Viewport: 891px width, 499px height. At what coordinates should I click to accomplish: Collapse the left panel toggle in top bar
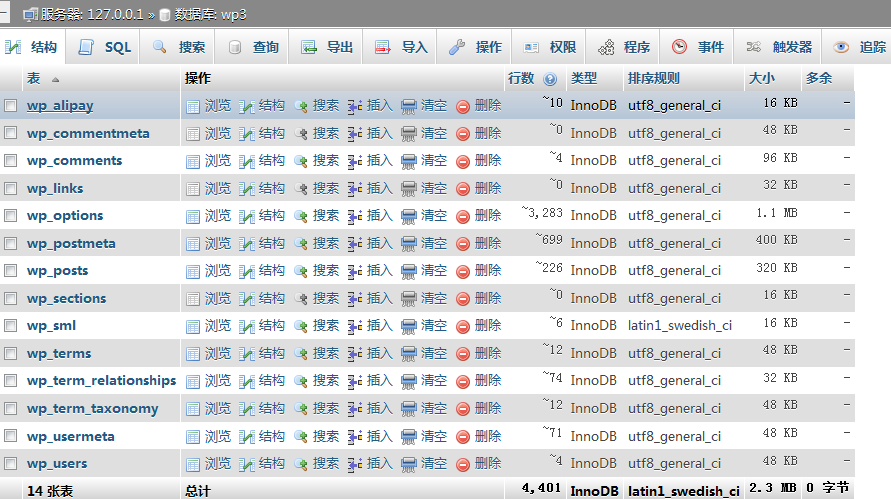pyautogui.click(x=5, y=14)
